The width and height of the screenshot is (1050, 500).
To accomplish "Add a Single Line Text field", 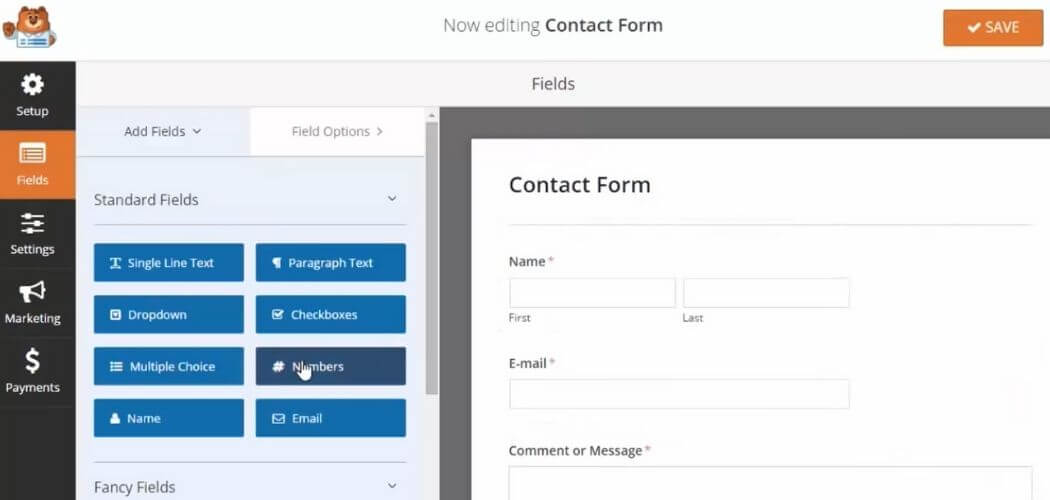I will click(x=169, y=262).
